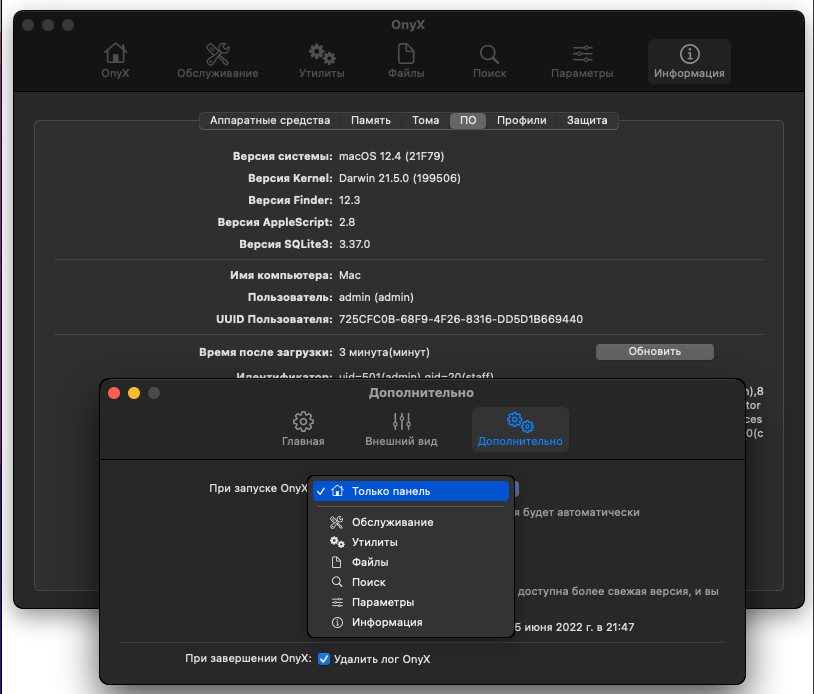Click the SQLite3 version 3.37.0 value
Screen dimensions: 814x694
click(355, 244)
